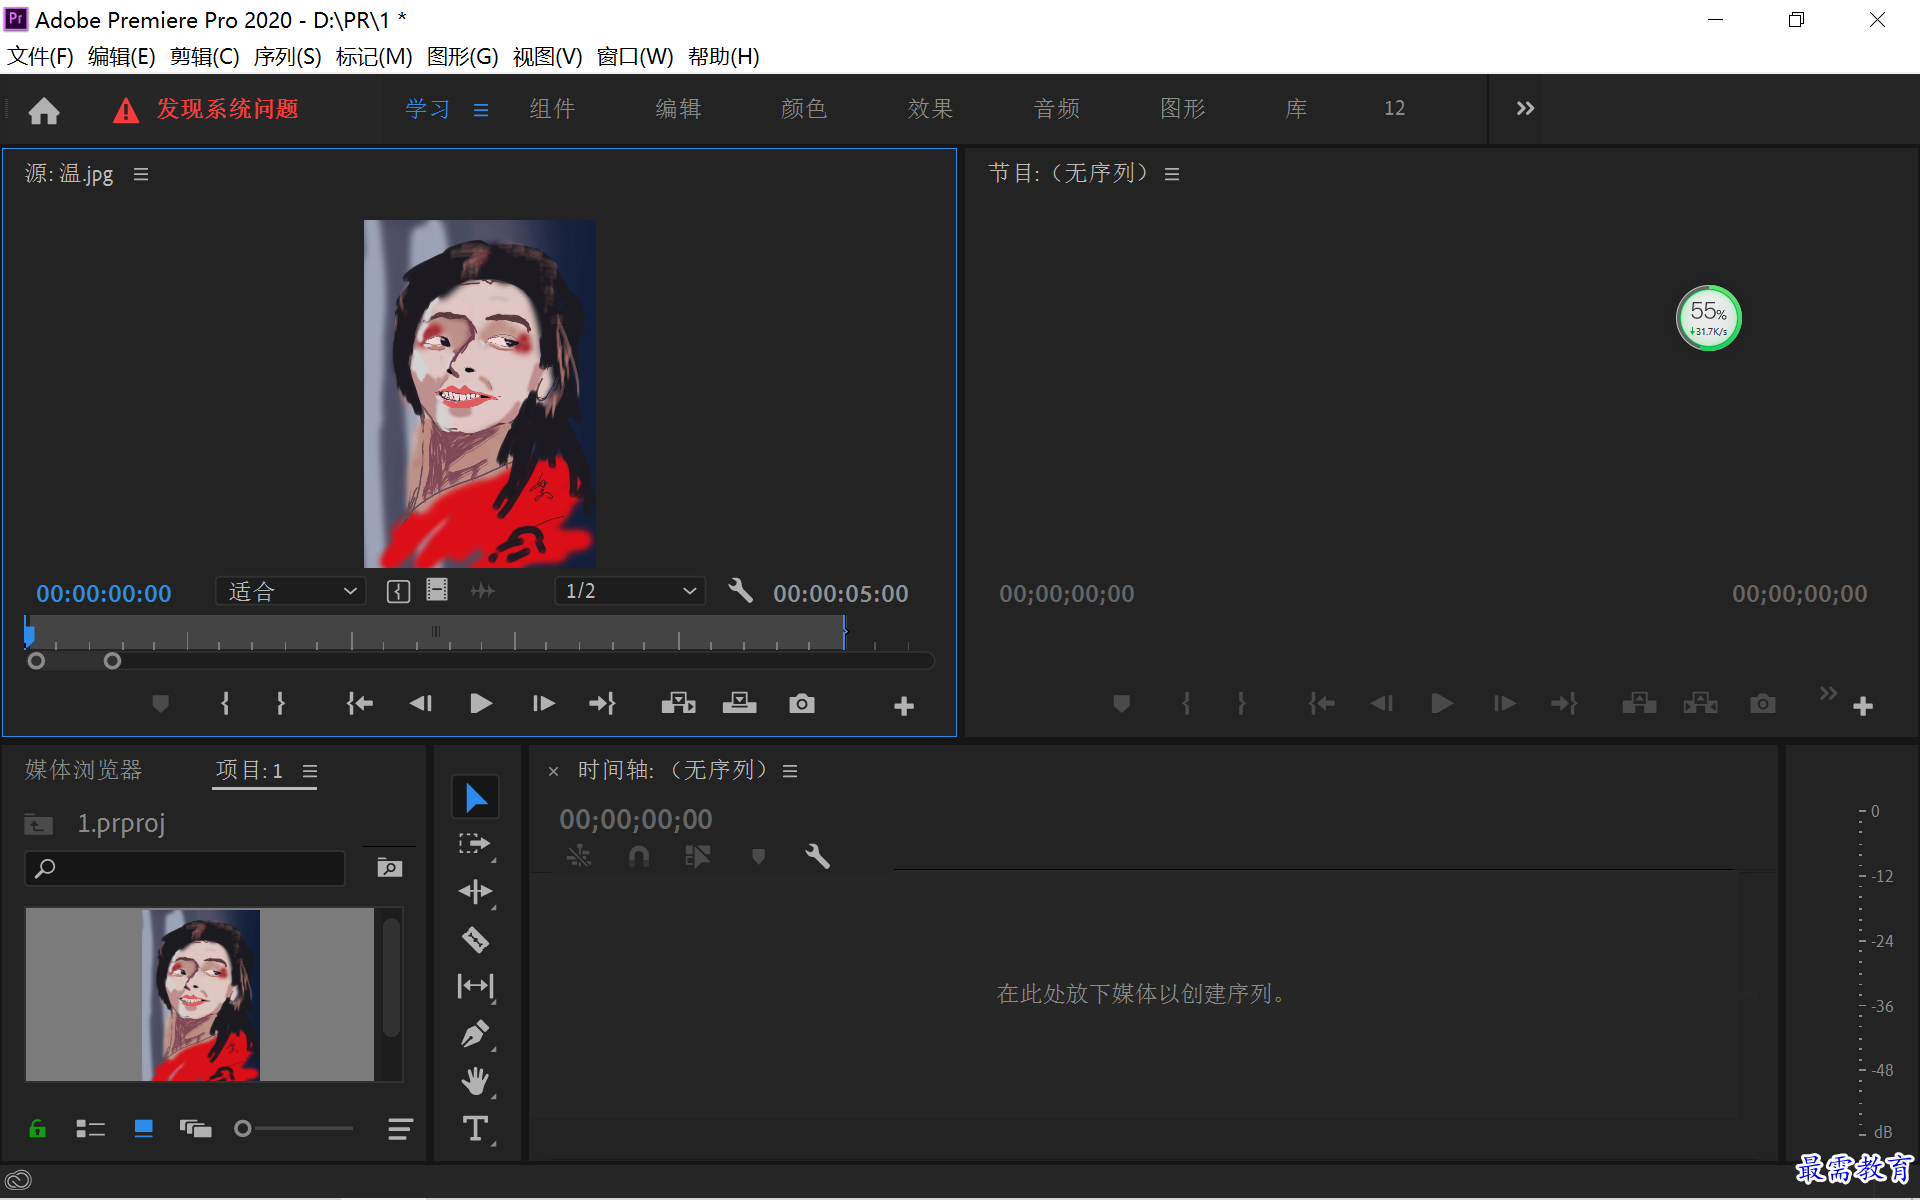Select the Hand tool
The width and height of the screenshot is (1920, 1200).
point(476,1081)
